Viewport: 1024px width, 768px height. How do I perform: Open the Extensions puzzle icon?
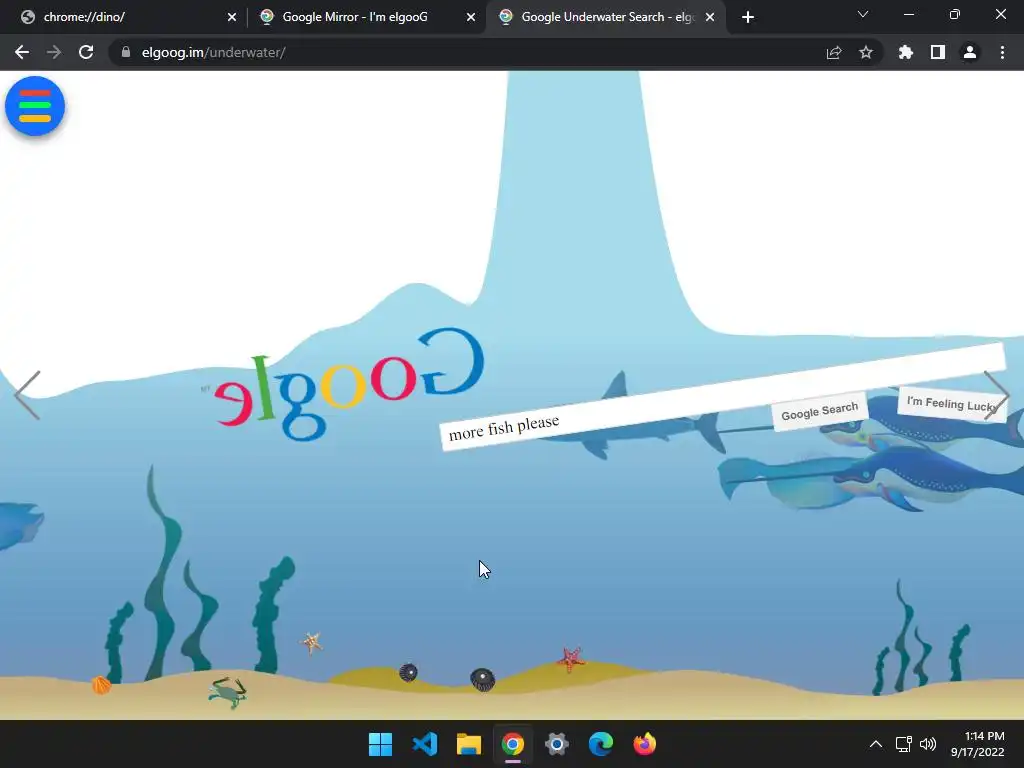point(906,52)
